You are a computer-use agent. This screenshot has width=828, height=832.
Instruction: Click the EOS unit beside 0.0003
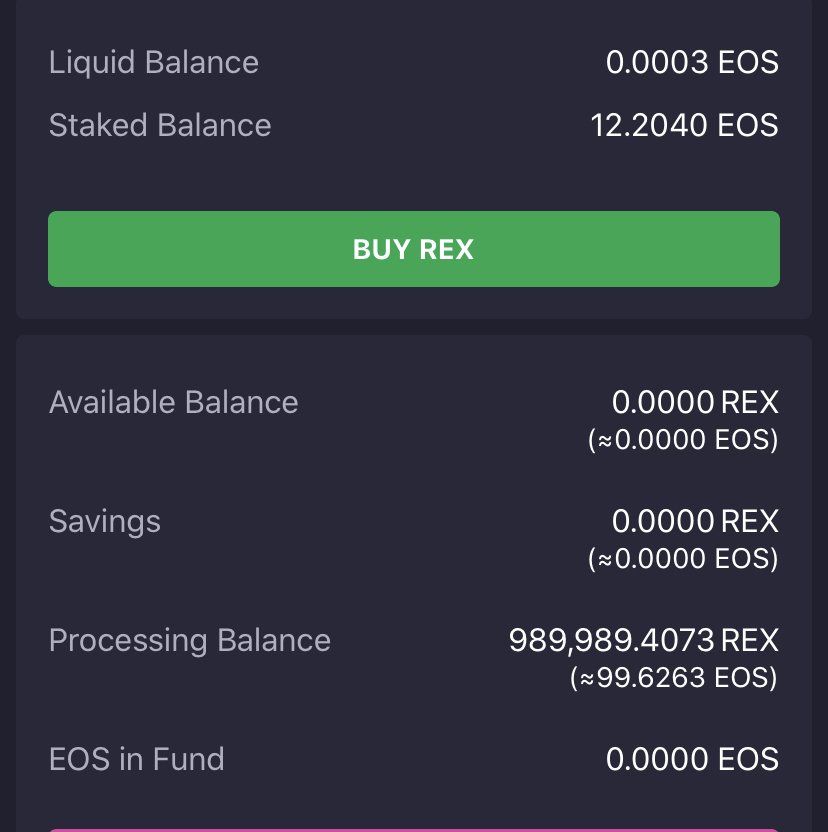tap(748, 62)
